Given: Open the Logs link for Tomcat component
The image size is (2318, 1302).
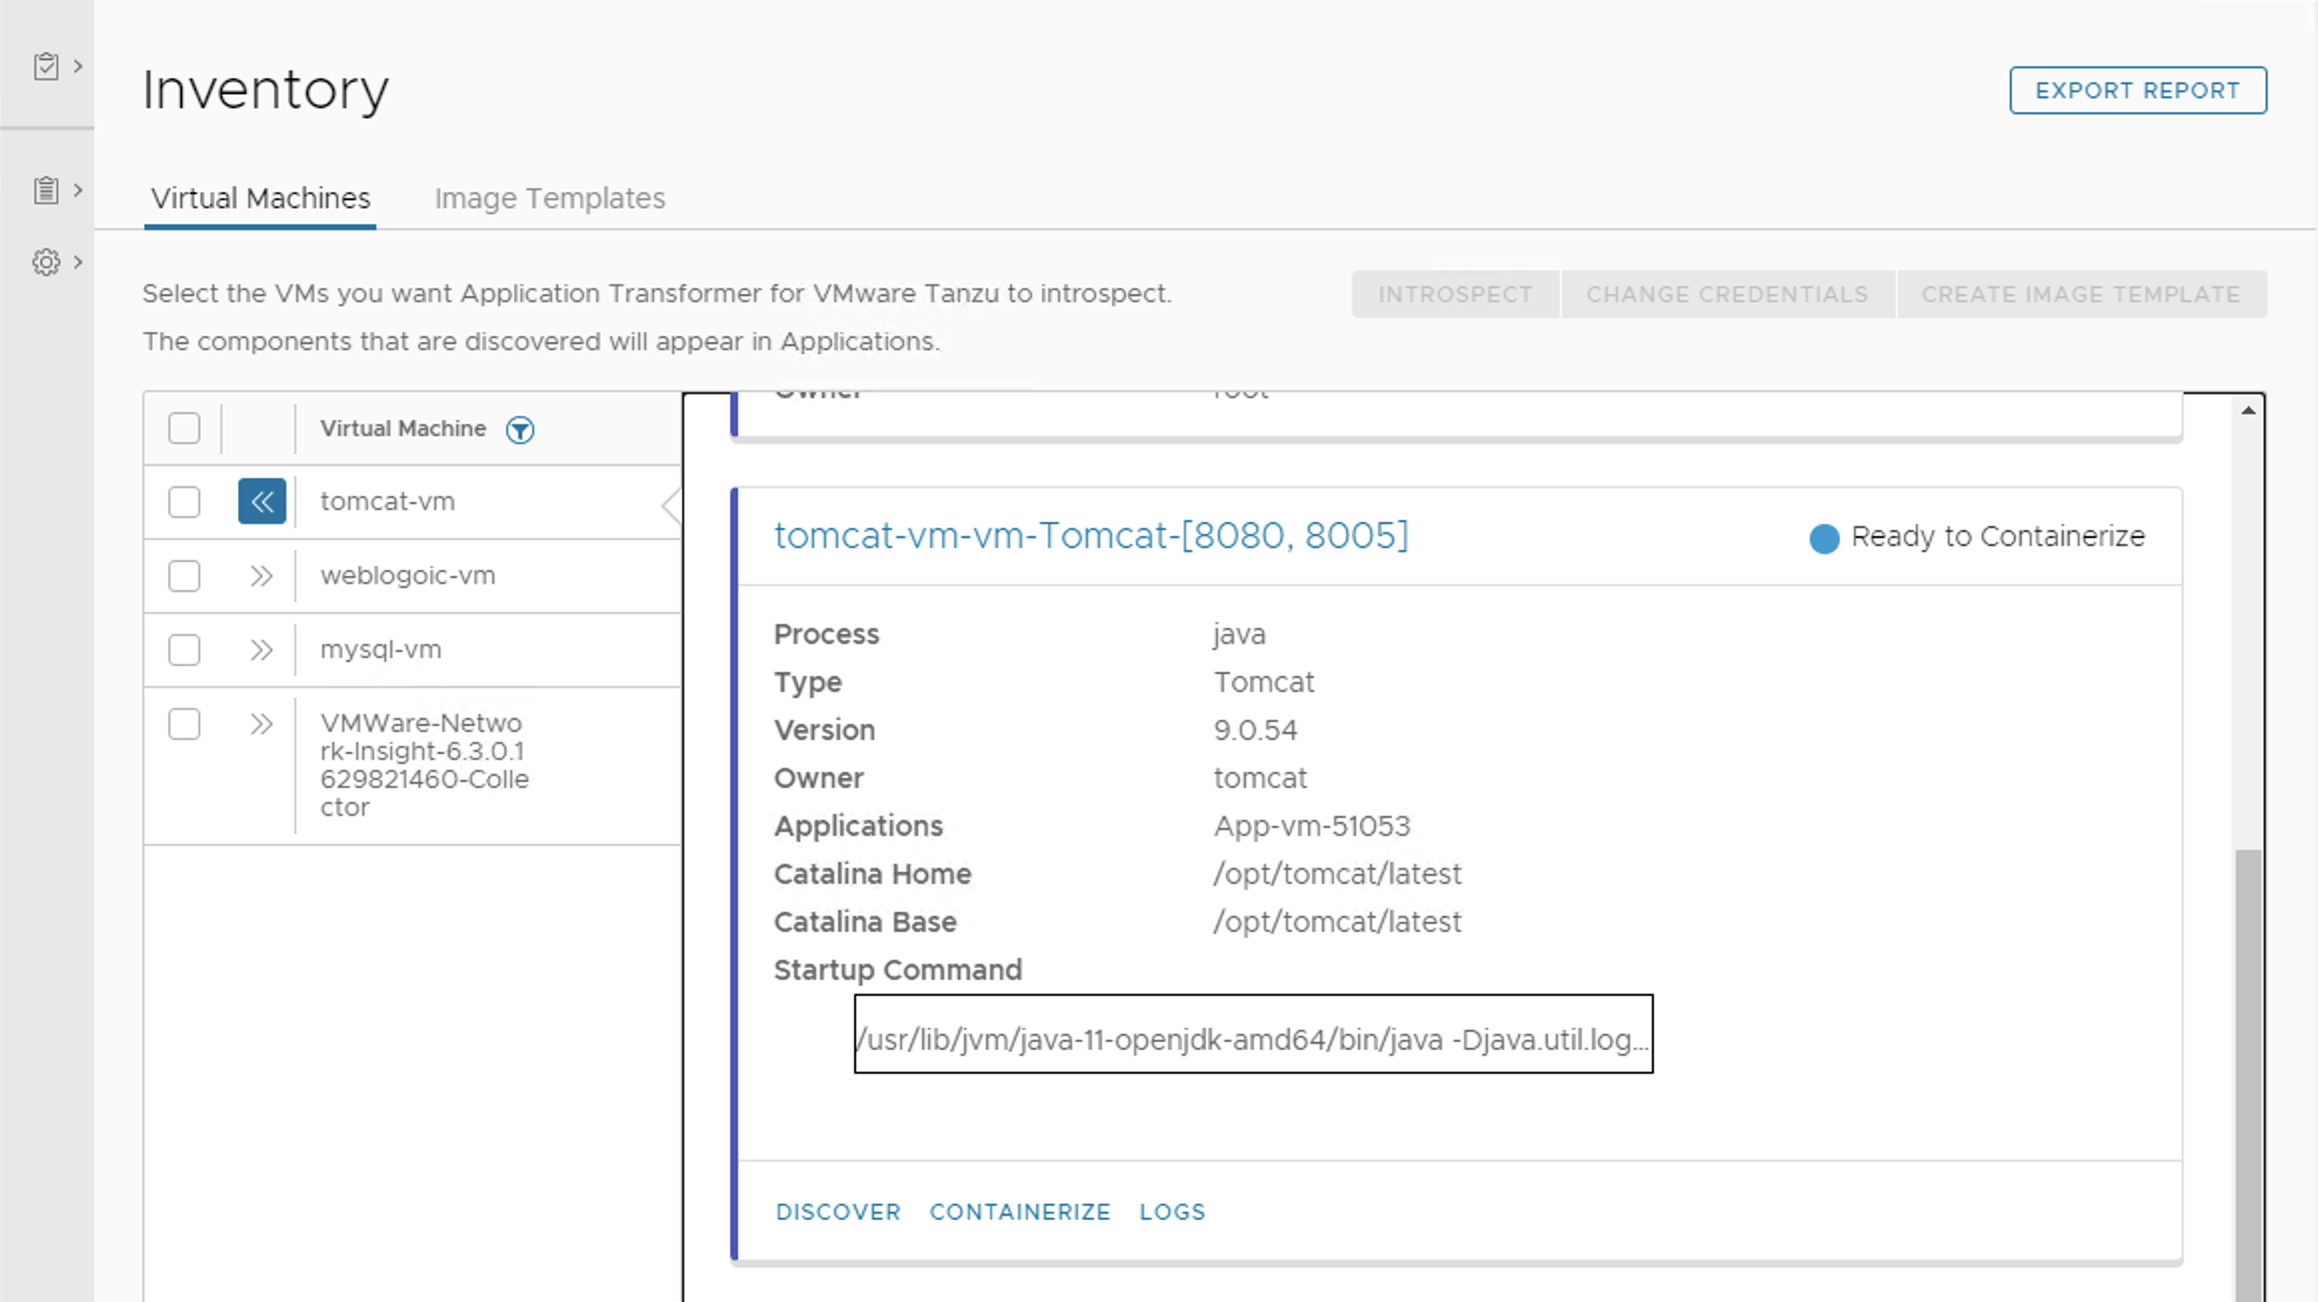Looking at the screenshot, I should [x=1172, y=1212].
